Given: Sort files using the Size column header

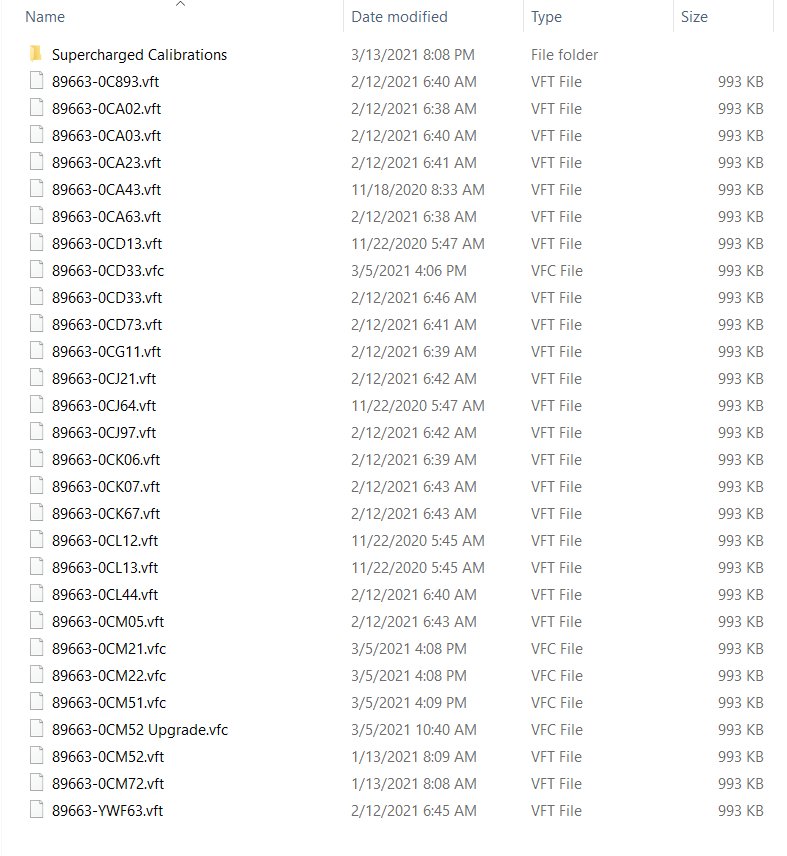Looking at the screenshot, I should tap(694, 17).
